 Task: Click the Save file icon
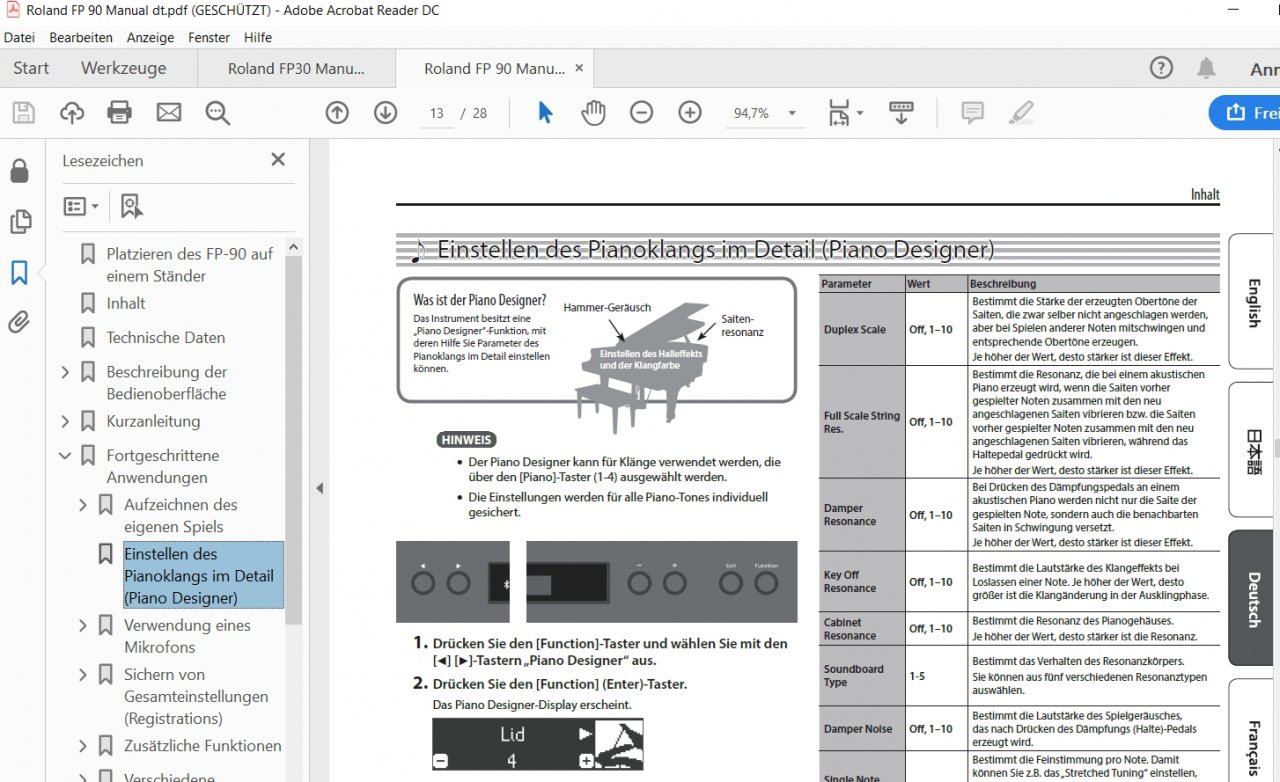click(23, 112)
